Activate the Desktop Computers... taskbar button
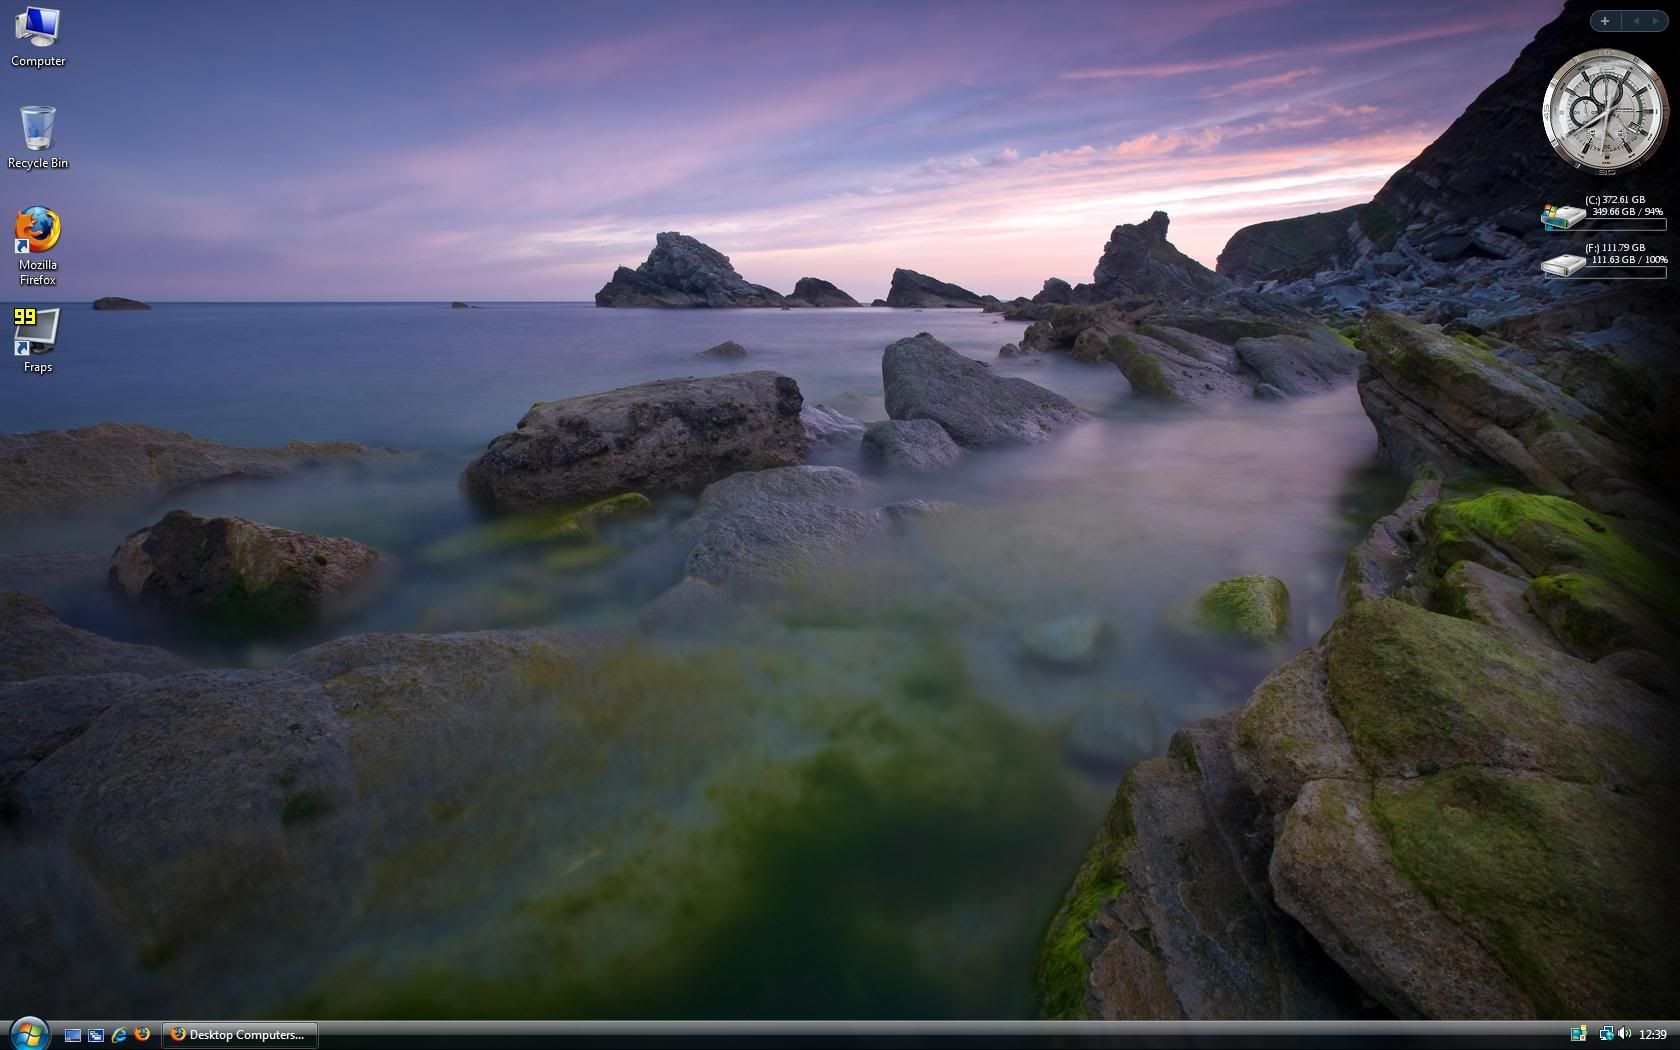This screenshot has height=1050, width=1680. click(240, 1035)
